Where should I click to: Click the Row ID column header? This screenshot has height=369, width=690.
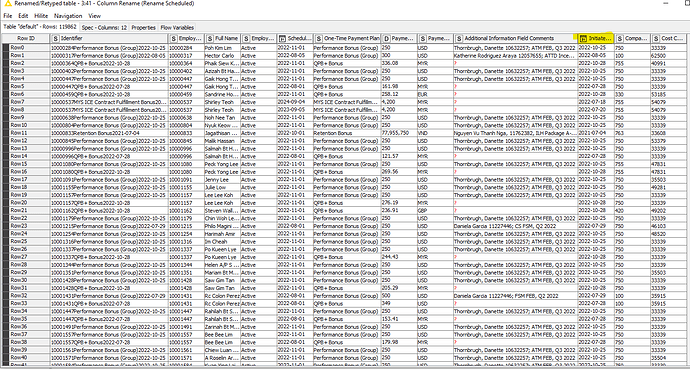26,38
